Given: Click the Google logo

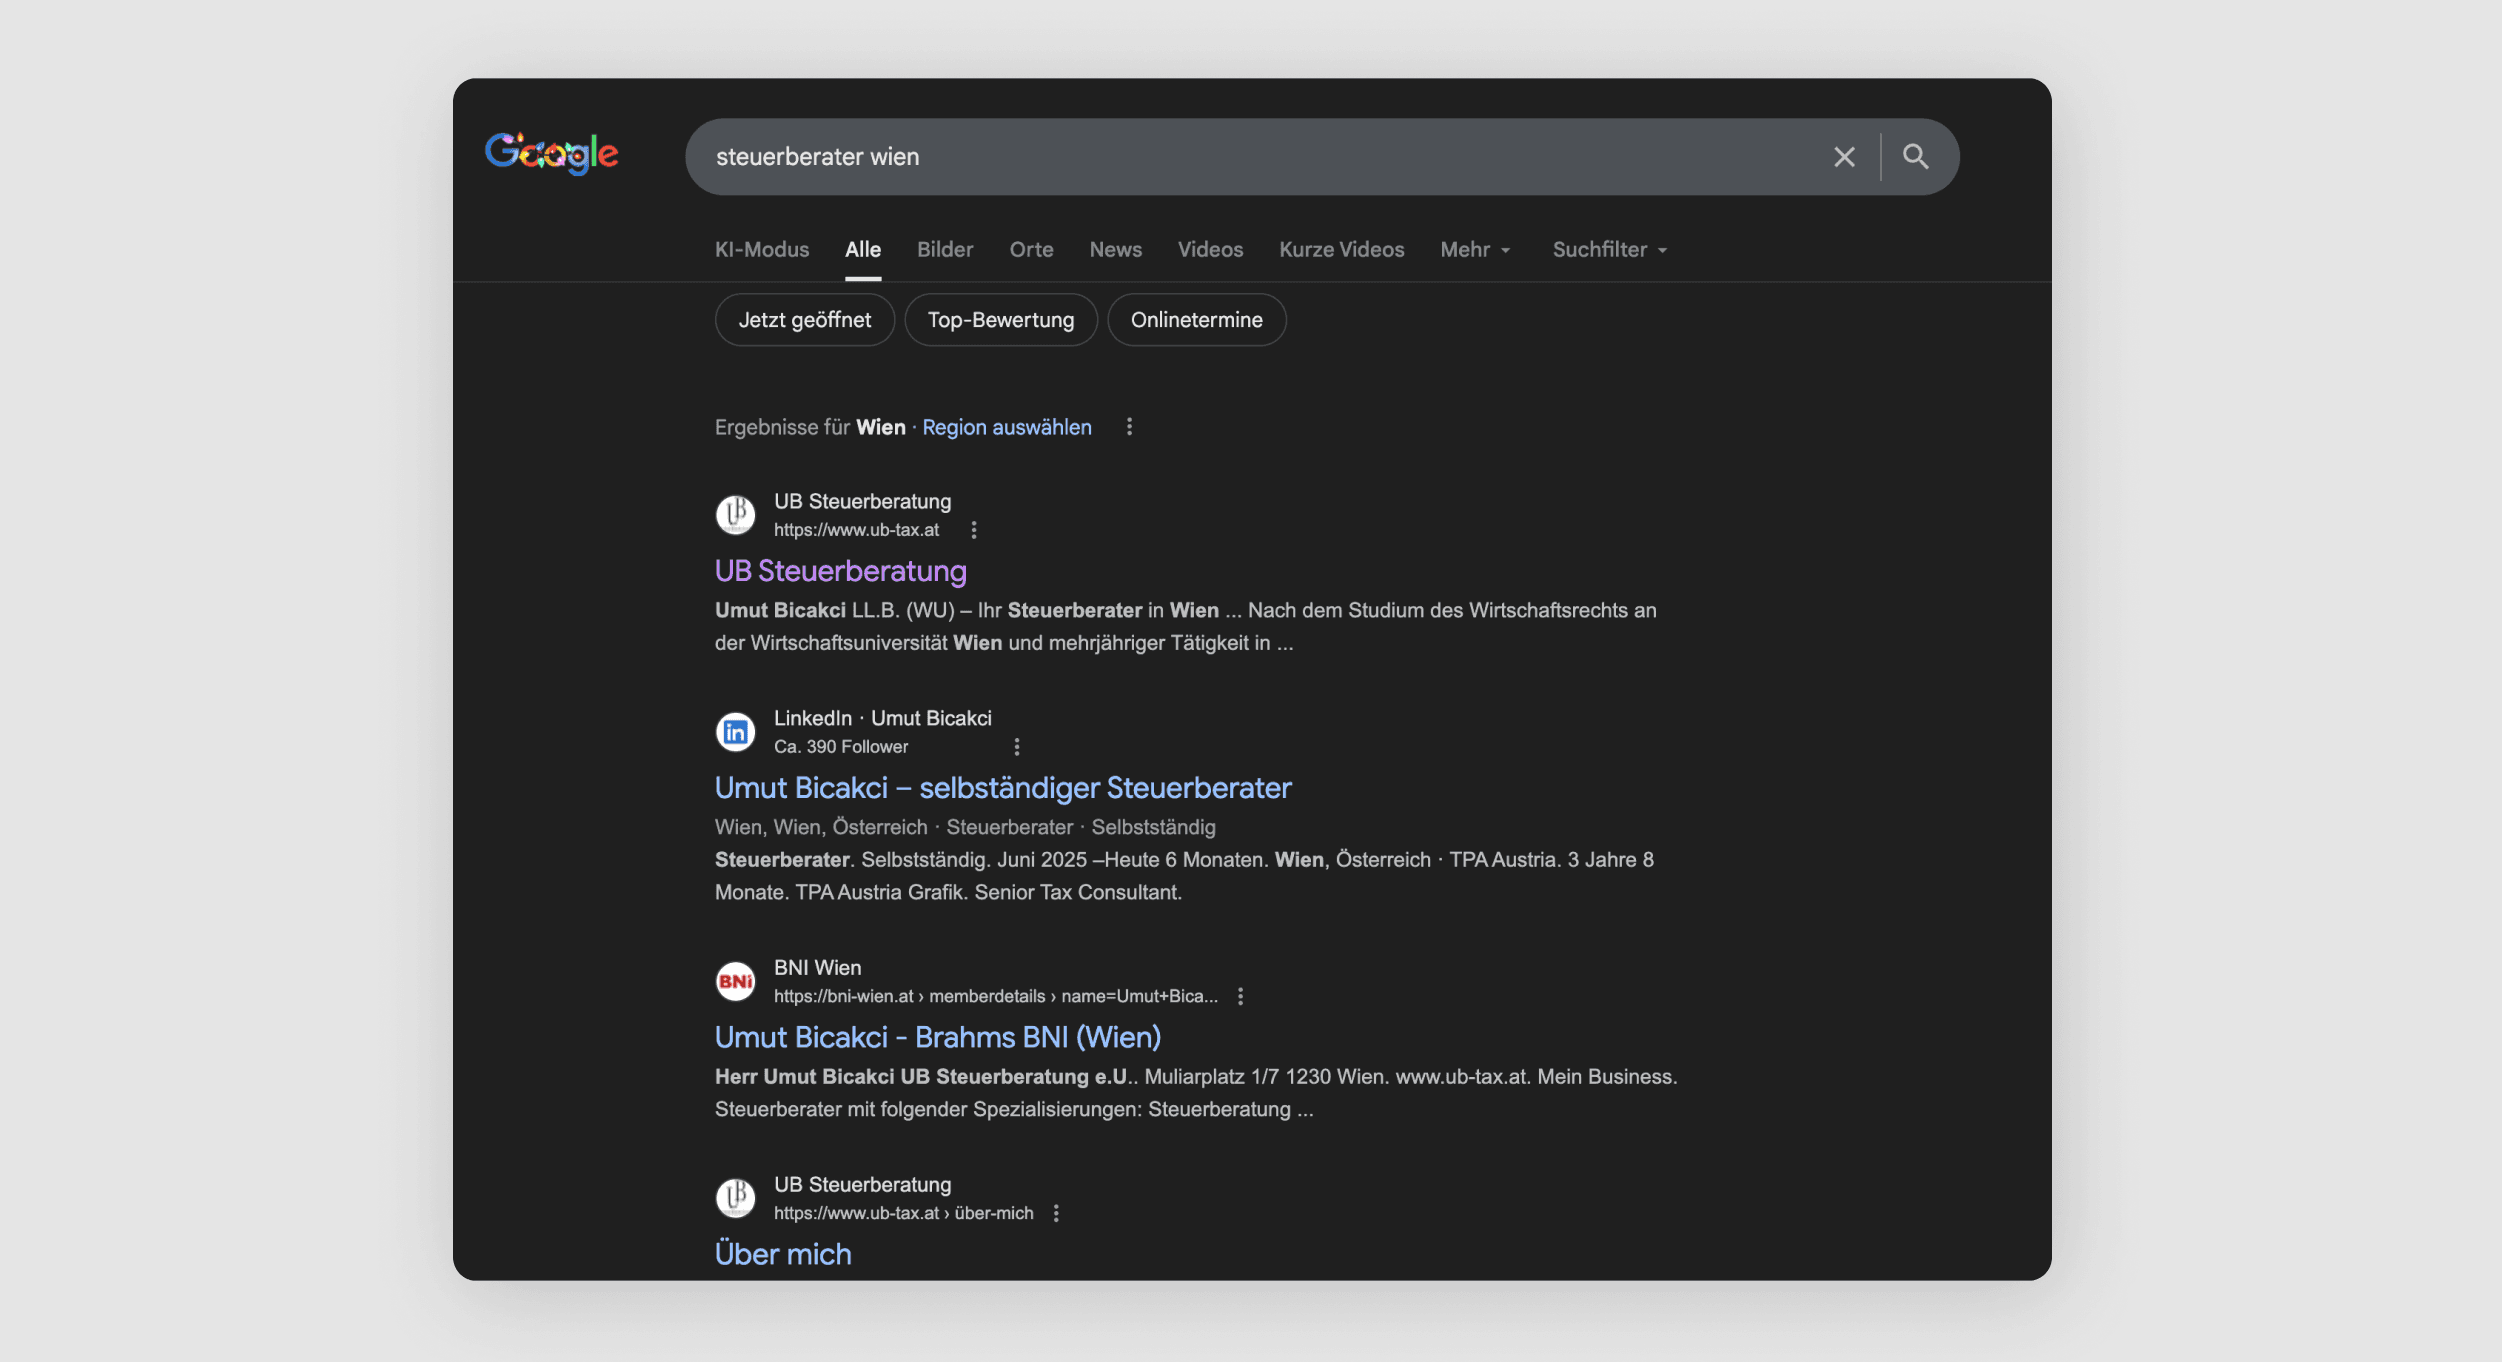Looking at the screenshot, I should click(552, 152).
